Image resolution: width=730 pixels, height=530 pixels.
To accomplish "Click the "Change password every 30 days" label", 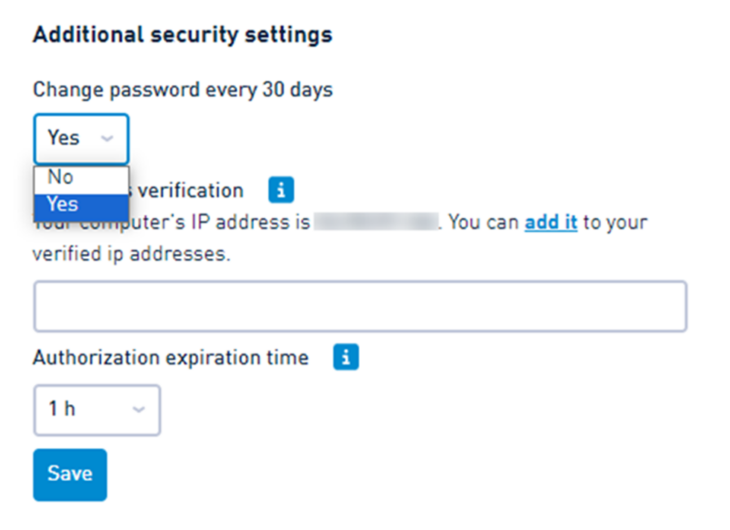I will pyautogui.click(x=183, y=90).
